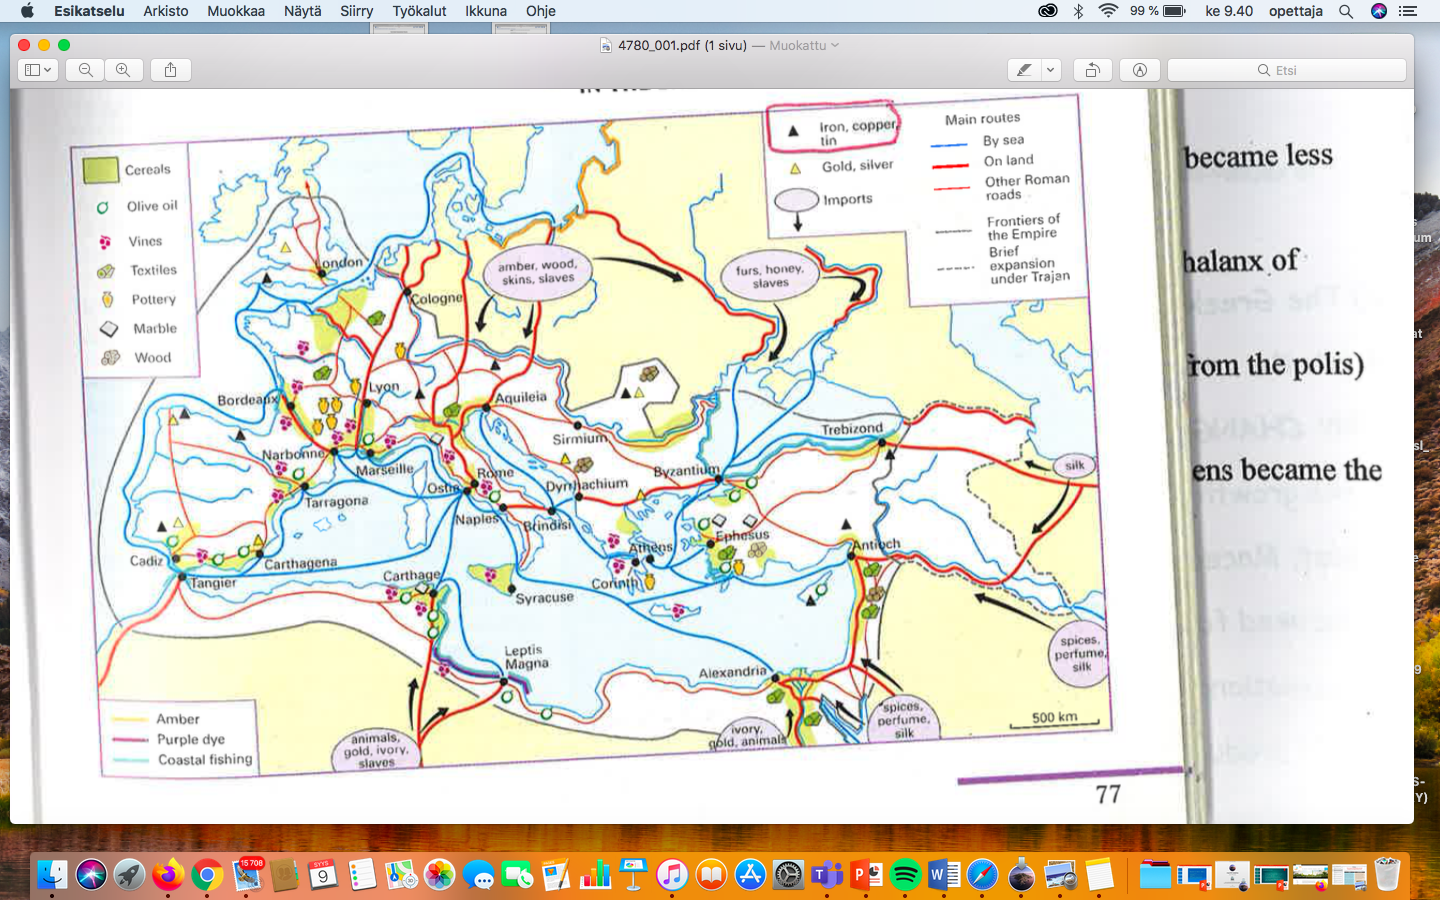This screenshot has width=1440, height=900.
Task: Open the sidebar view options dropdown
Action: [38, 70]
